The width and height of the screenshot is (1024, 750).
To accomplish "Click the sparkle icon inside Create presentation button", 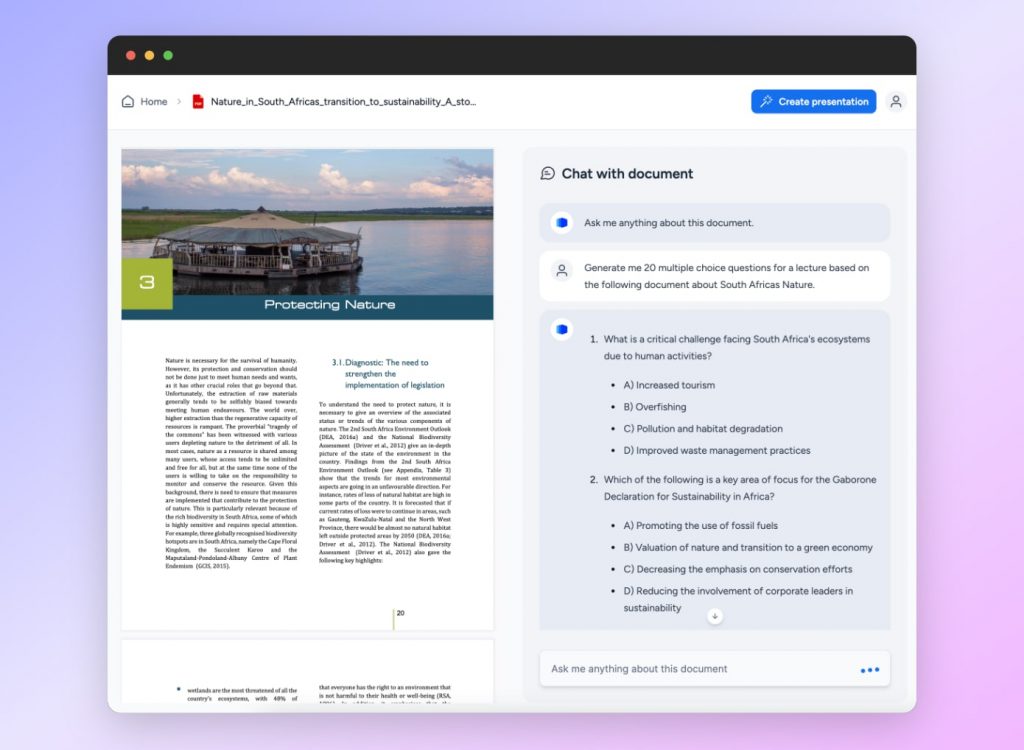I will 766,101.
